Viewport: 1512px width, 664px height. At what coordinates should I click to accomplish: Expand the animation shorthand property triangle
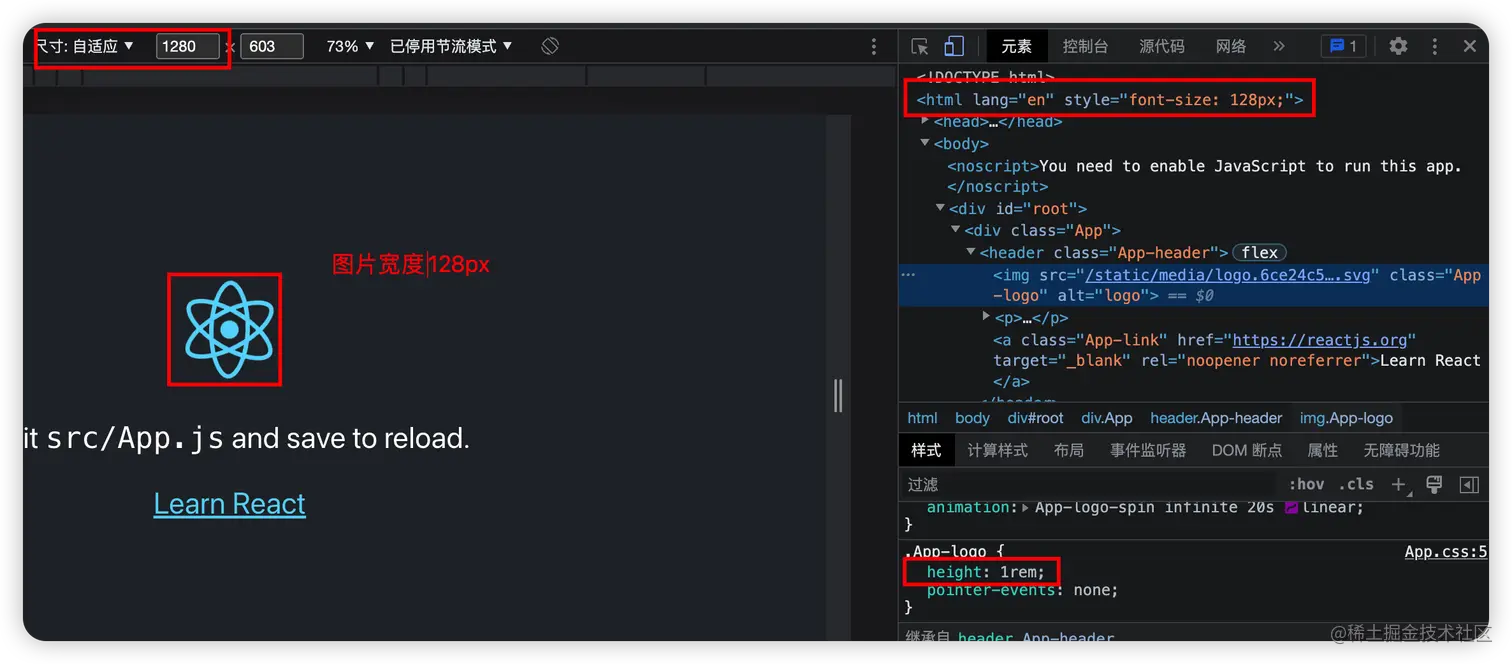click(x=1026, y=507)
